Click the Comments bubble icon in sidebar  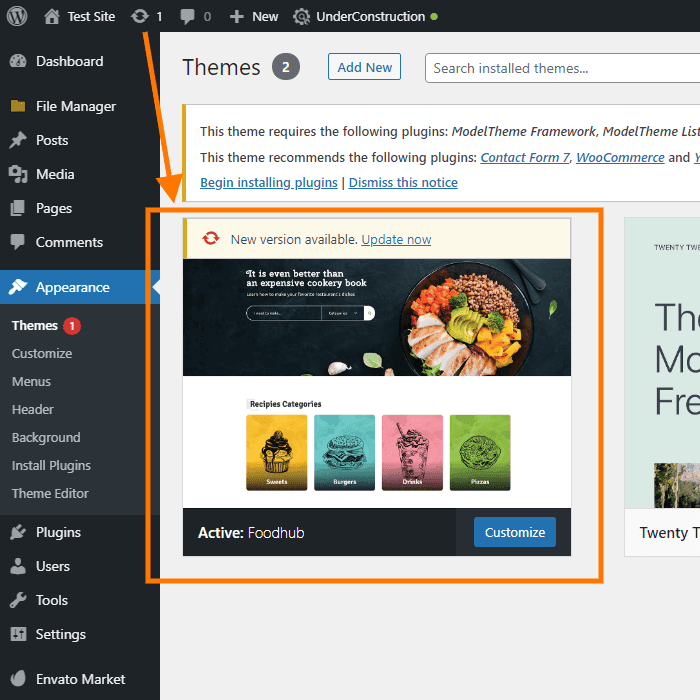coord(18,242)
